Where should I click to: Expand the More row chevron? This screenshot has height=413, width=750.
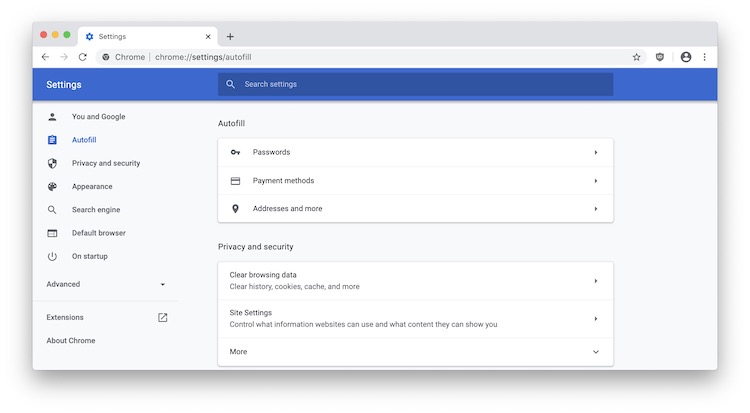(596, 352)
